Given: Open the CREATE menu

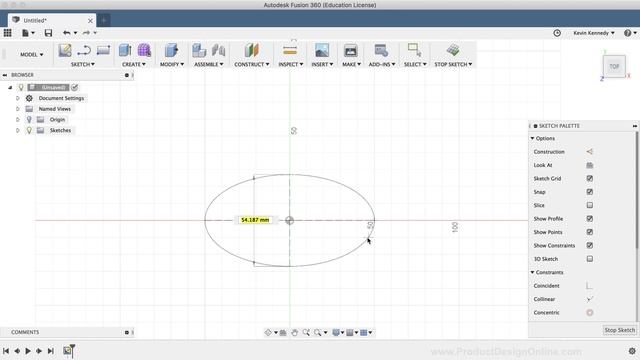Looking at the screenshot, I should [x=133, y=64].
